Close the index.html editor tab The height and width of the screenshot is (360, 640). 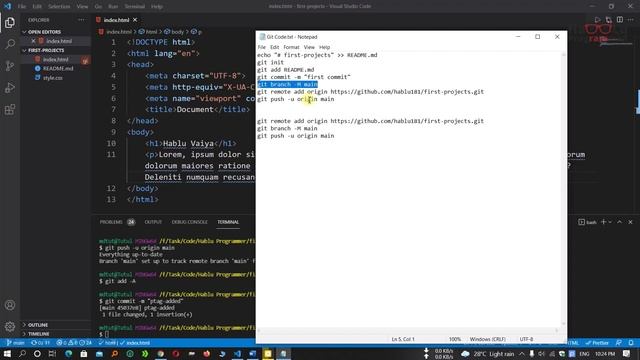click(135, 20)
